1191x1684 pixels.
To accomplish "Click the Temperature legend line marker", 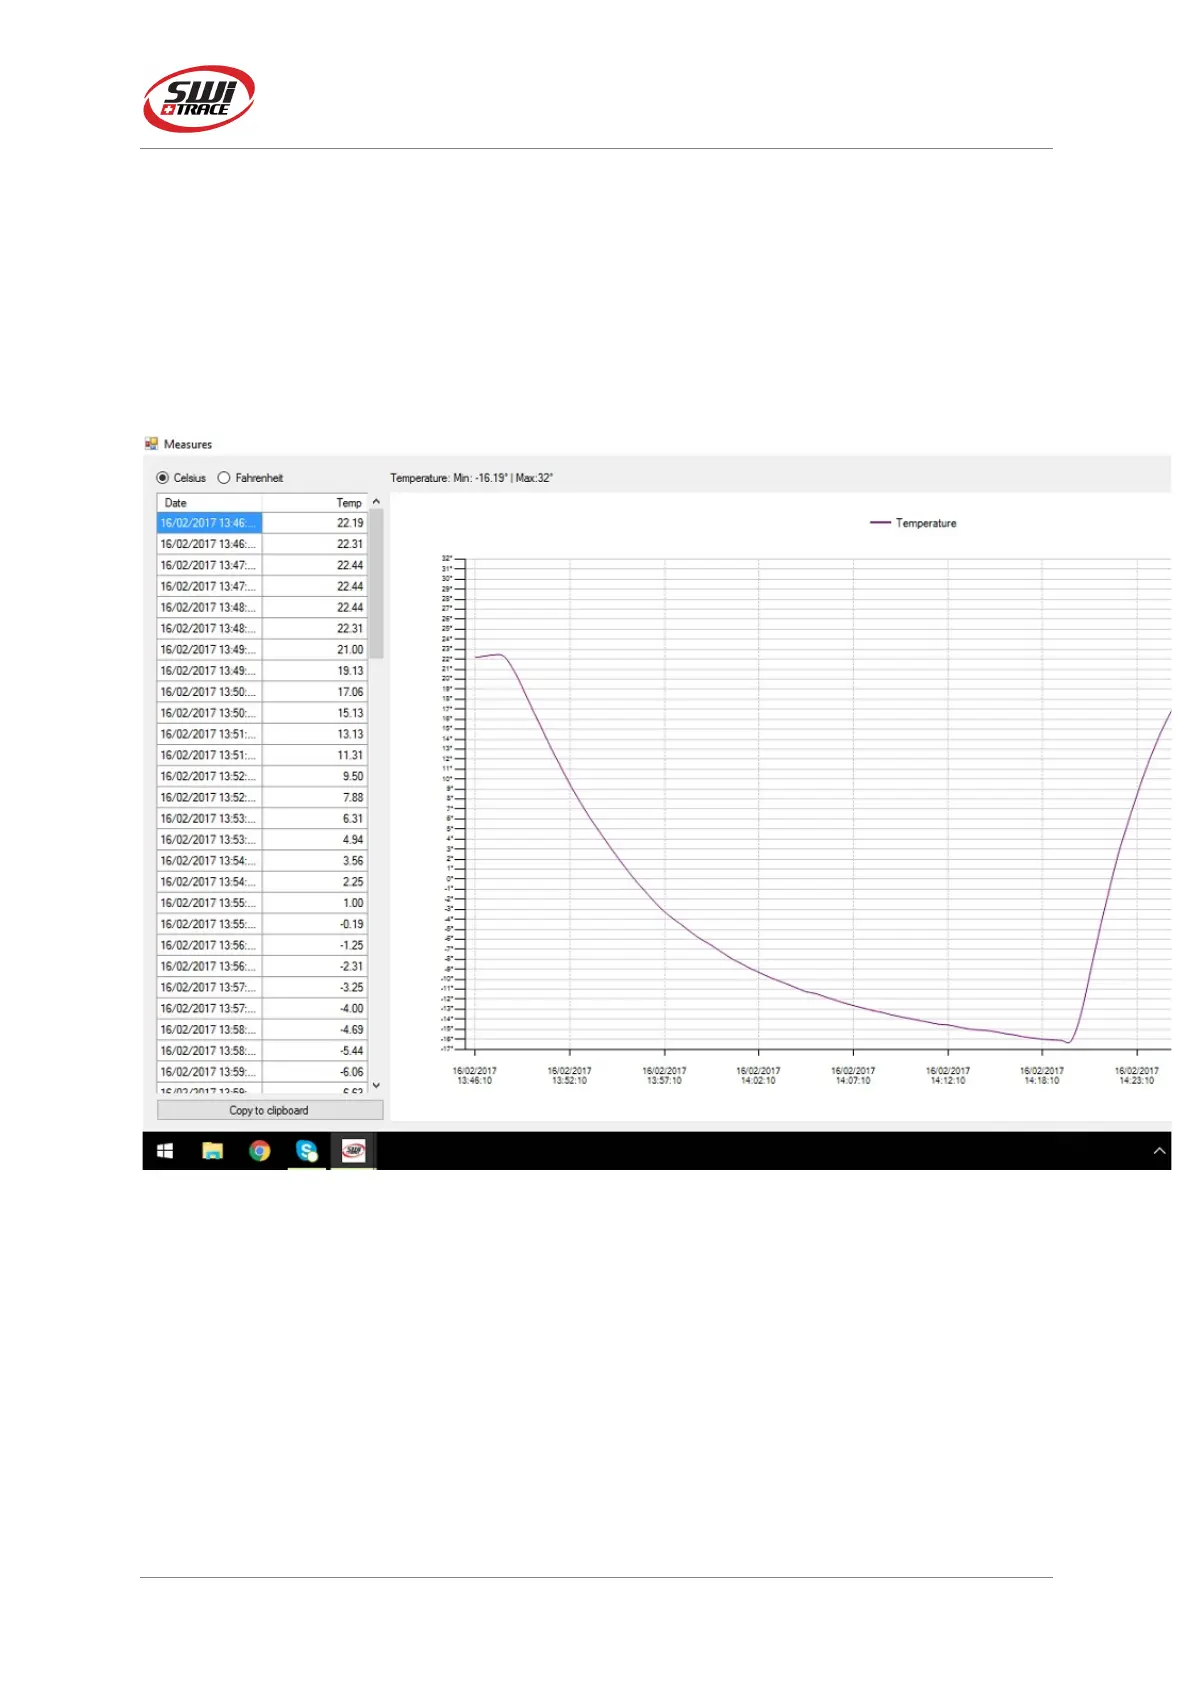I will click(x=880, y=523).
